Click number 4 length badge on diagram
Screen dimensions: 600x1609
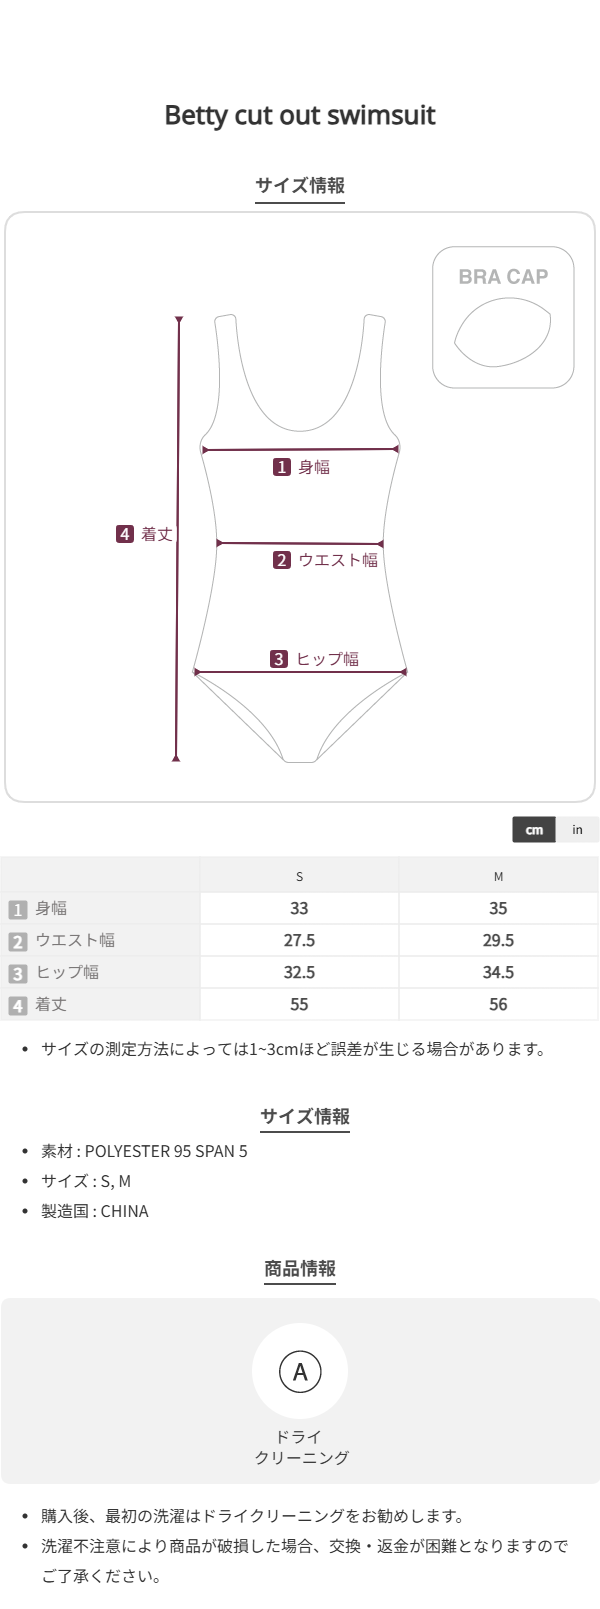(125, 534)
